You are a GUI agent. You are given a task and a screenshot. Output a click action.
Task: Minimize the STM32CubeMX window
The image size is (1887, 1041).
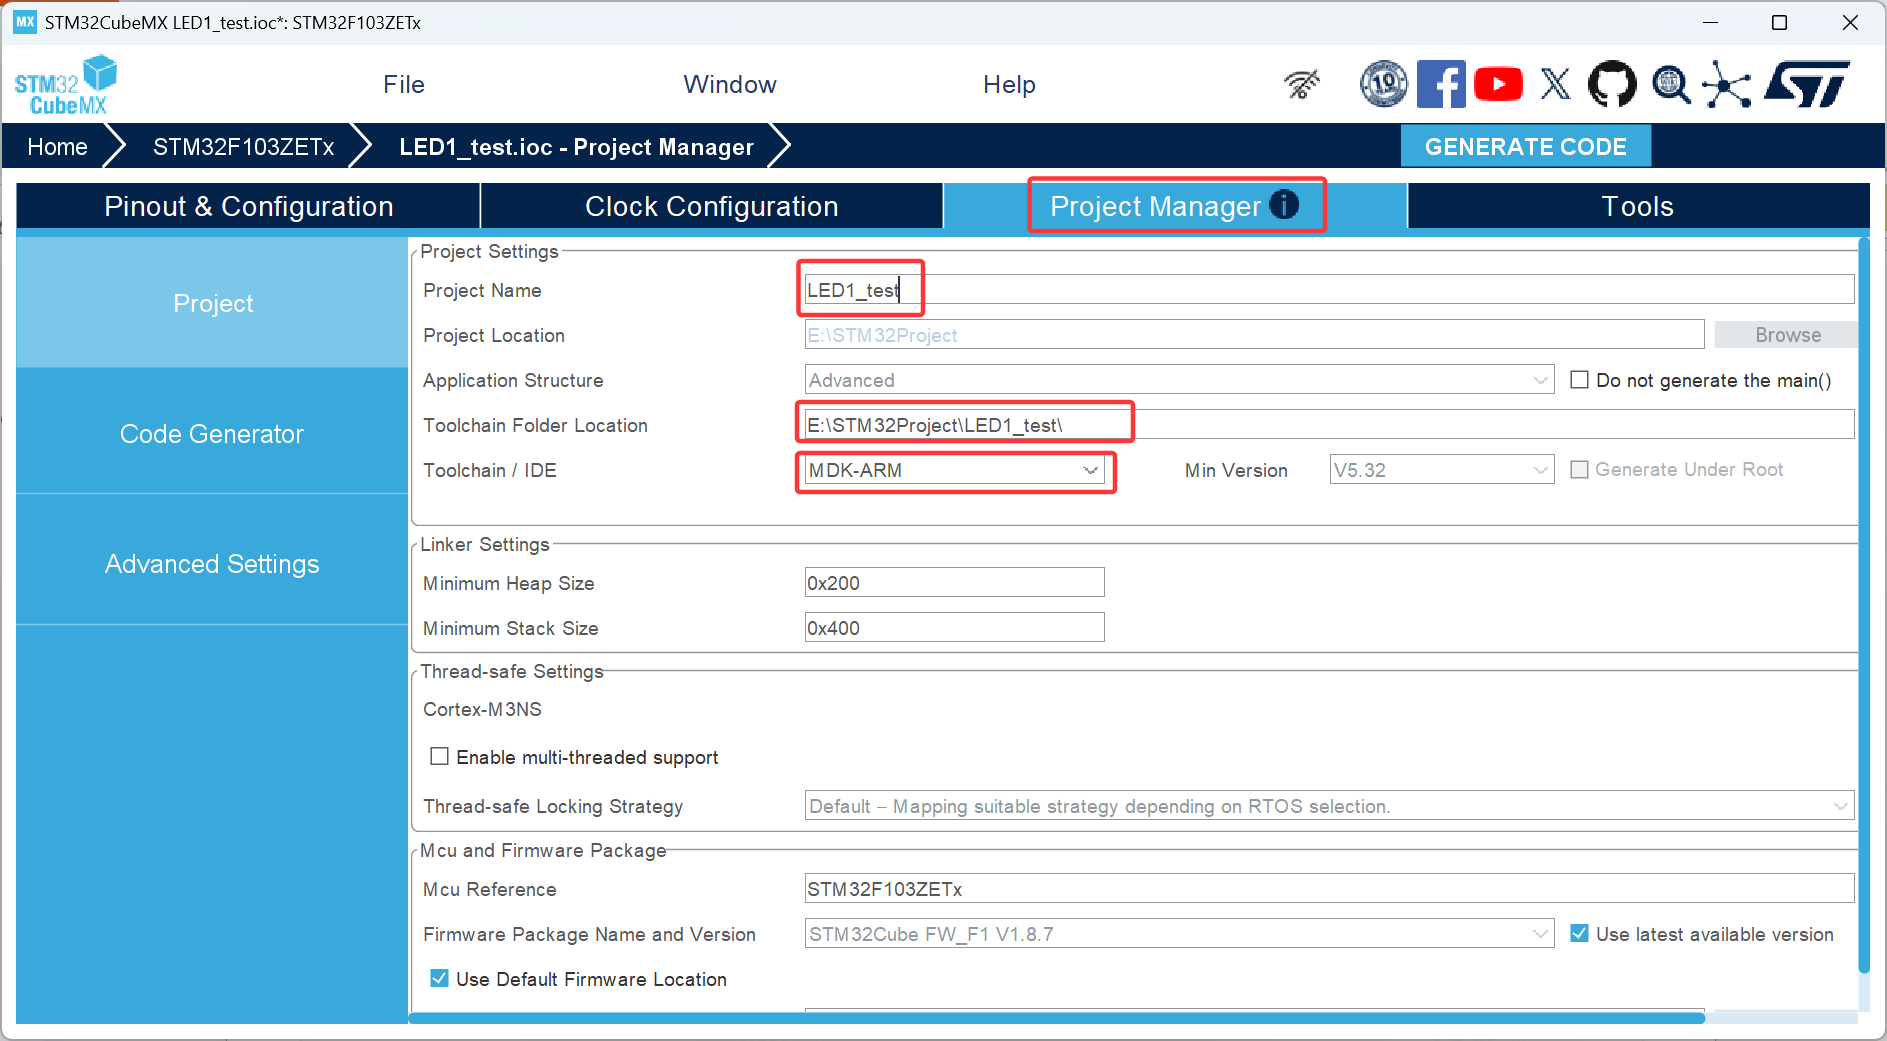(1711, 22)
